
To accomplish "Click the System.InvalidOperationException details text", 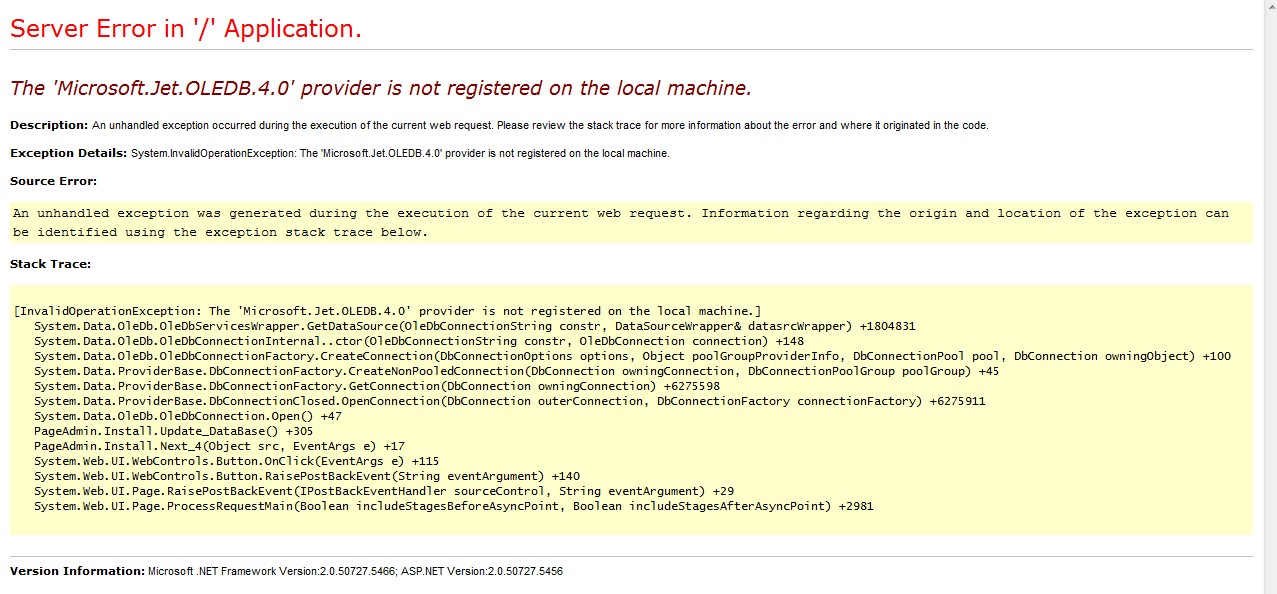I will pyautogui.click(x=400, y=153).
